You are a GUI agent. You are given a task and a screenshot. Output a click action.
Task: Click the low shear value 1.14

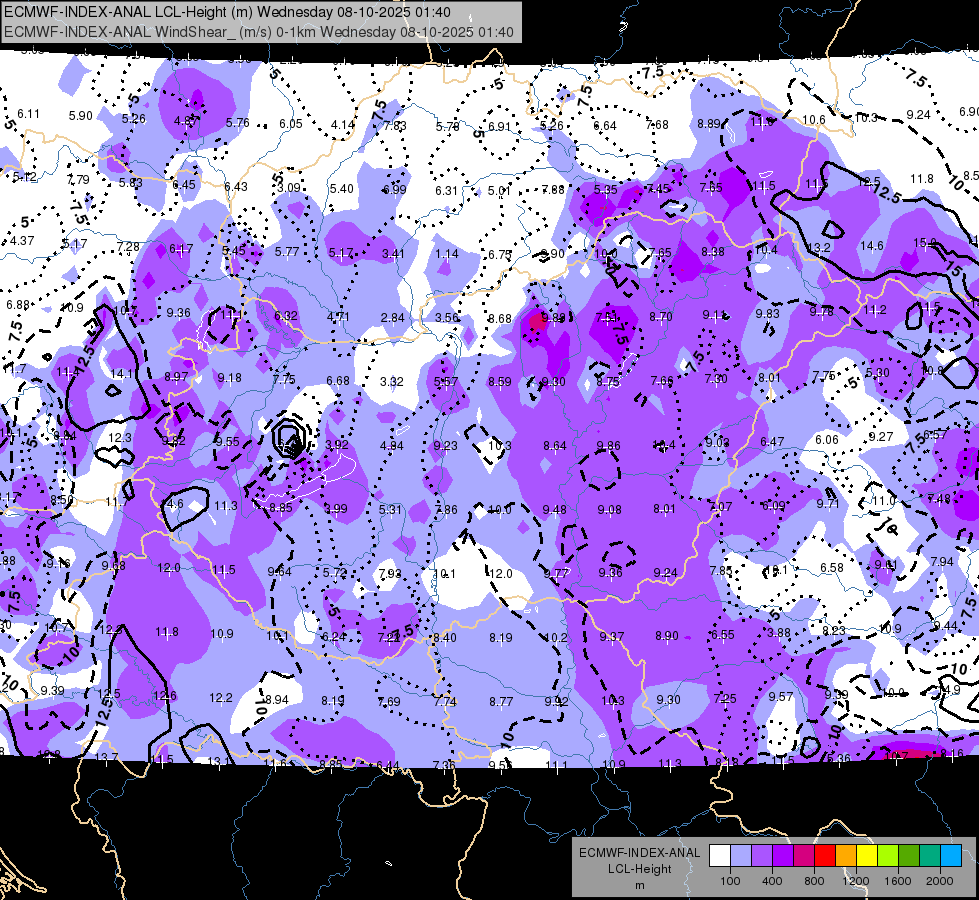tap(446, 254)
